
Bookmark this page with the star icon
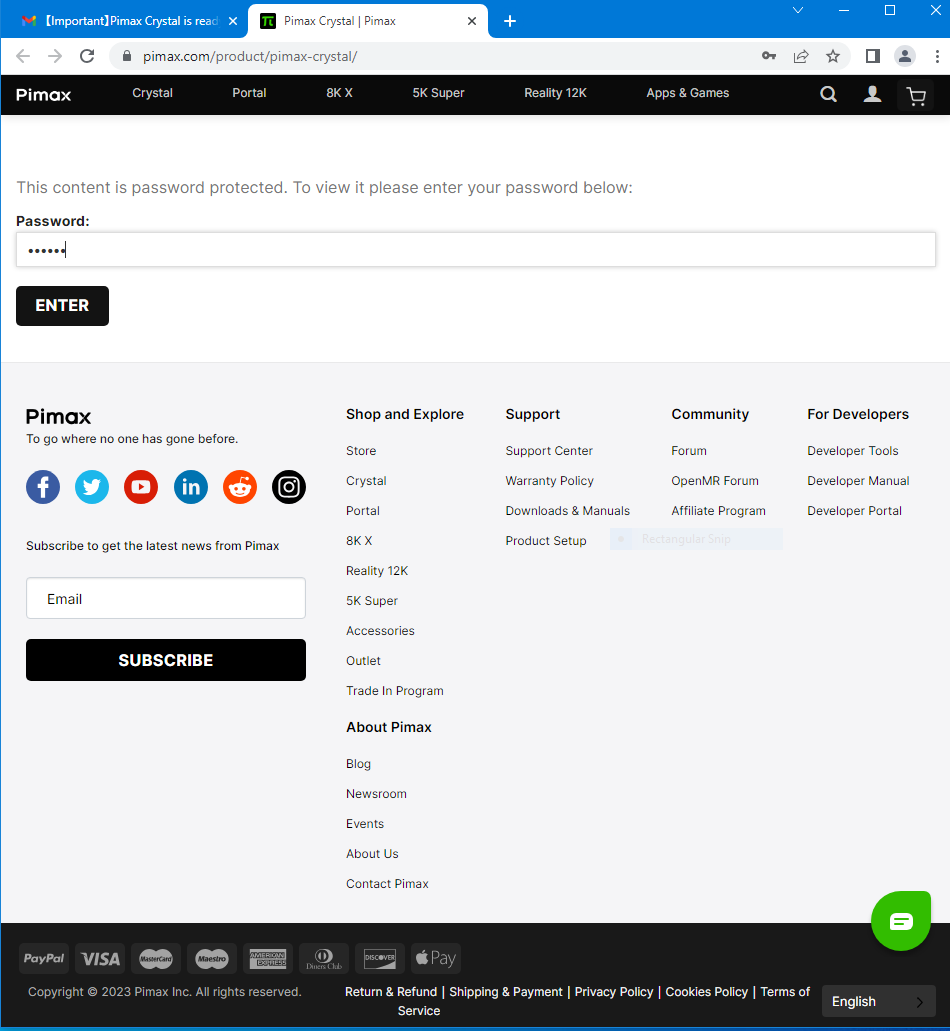(x=832, y=56)
